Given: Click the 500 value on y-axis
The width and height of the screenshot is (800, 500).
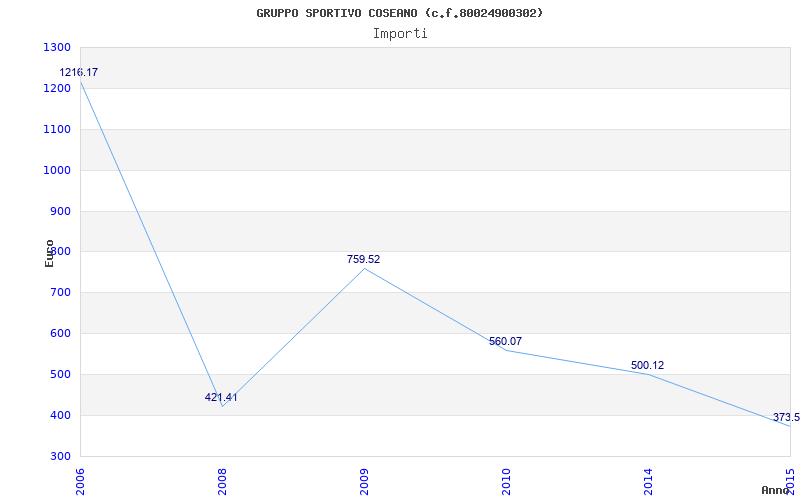Looking at the screenshot, I should (x=61, y=374).
